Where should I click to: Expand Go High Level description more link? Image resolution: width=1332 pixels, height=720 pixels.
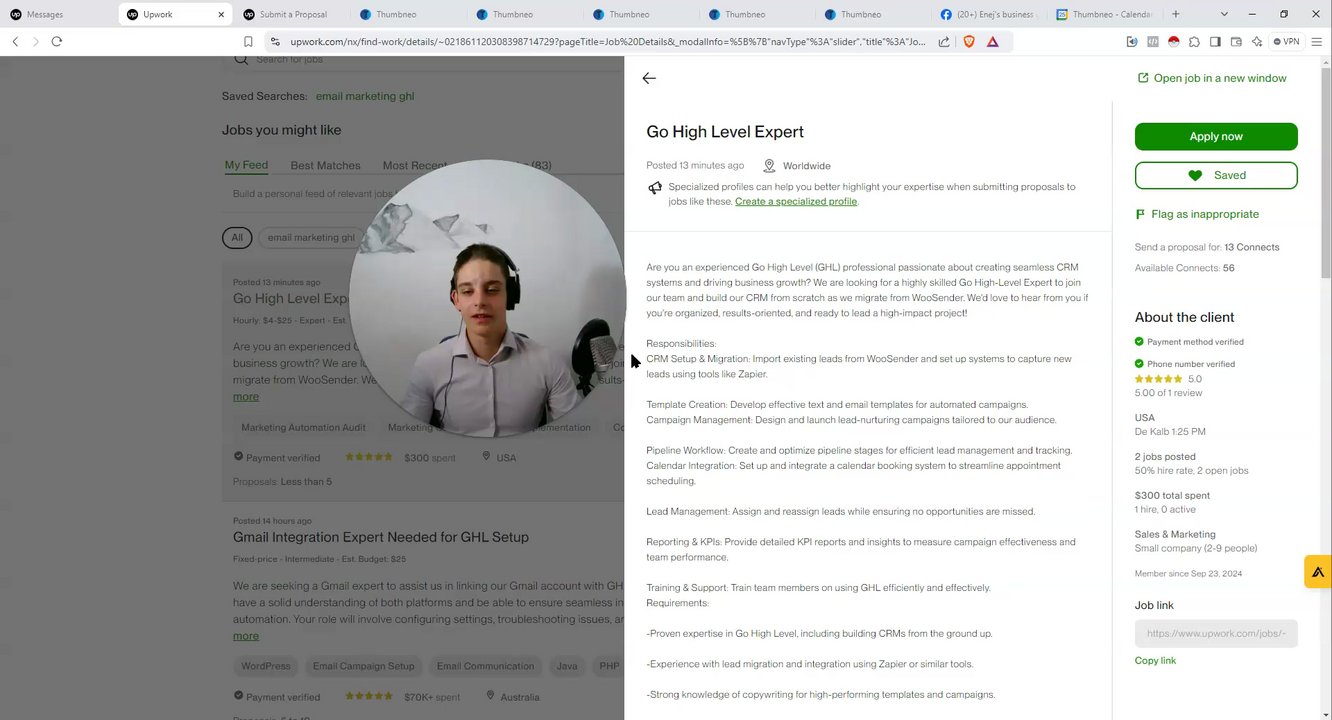tap(246, 397)
